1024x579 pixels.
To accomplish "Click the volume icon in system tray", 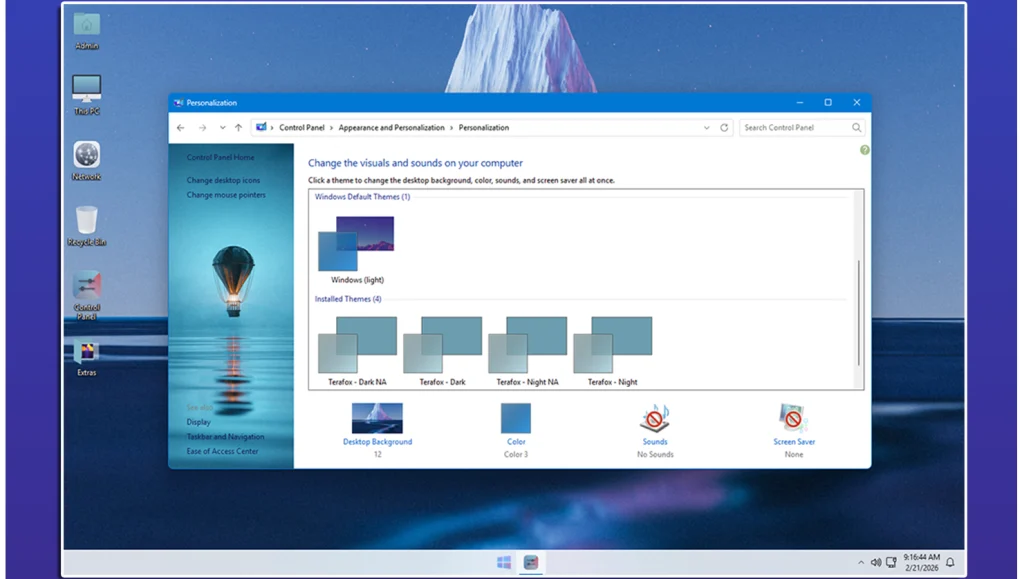I will 875,563.
